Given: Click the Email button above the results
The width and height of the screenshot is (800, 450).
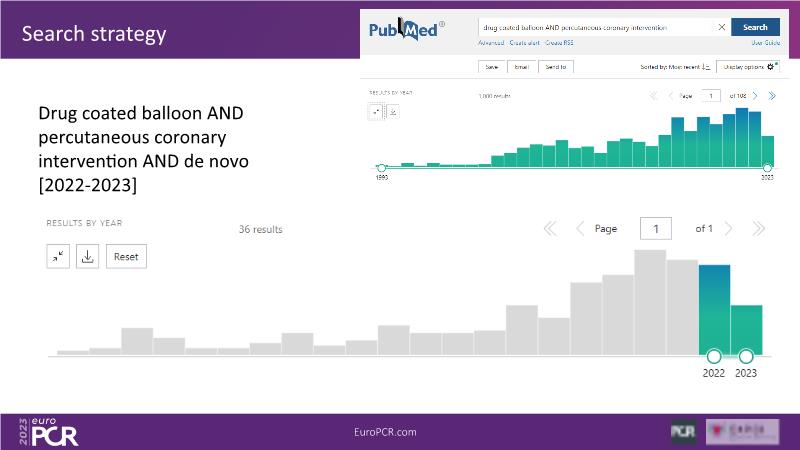Looking at the screenshot, I should (522, 67).
